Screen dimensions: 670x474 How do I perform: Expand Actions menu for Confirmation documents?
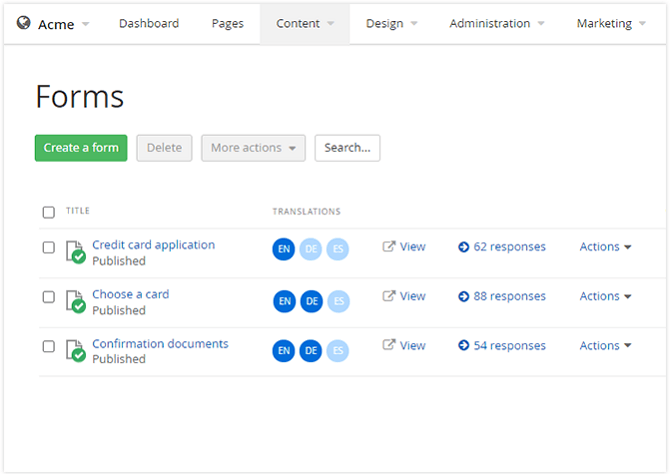pos(605,346)
